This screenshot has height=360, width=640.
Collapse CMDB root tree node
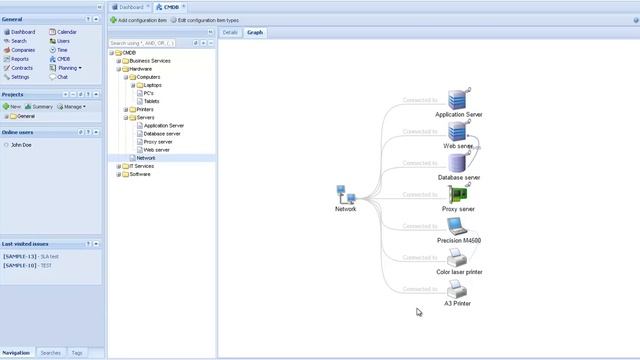click(x=111, y=53)
